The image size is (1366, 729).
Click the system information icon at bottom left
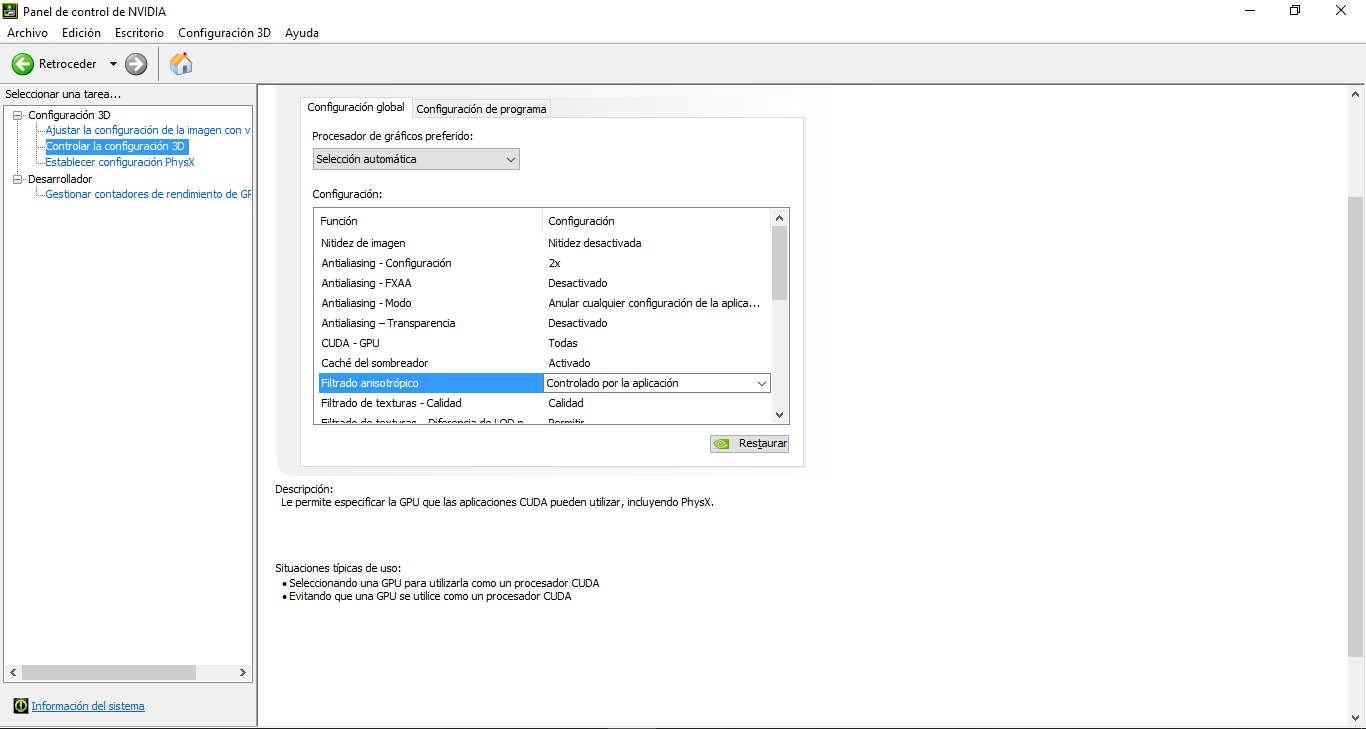[x=20, y=706]
